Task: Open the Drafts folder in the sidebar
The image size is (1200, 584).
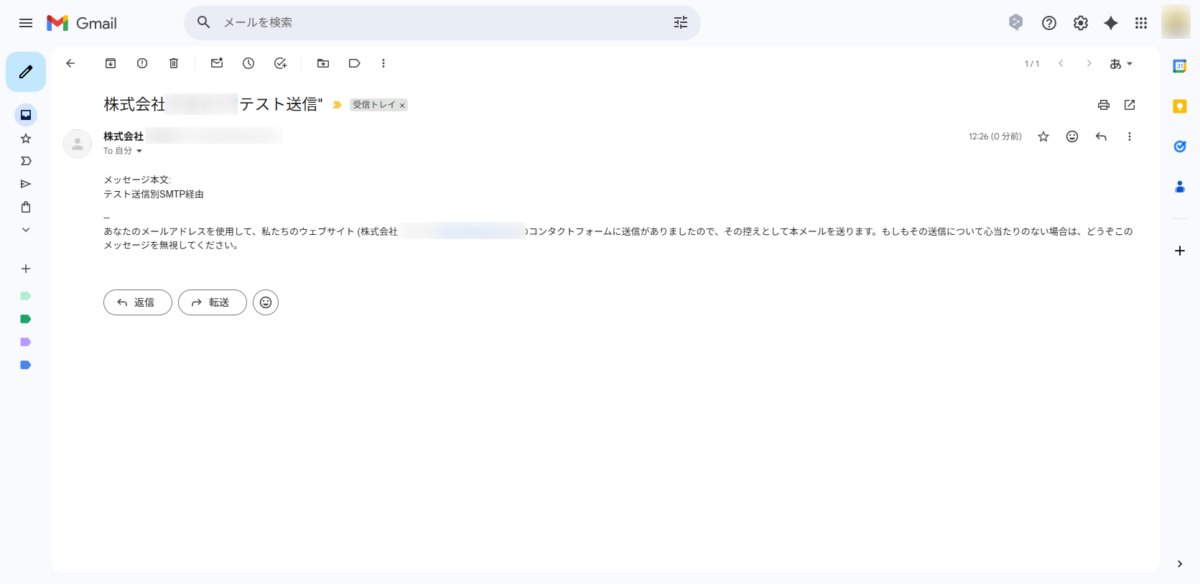Action: click(26, 207)
